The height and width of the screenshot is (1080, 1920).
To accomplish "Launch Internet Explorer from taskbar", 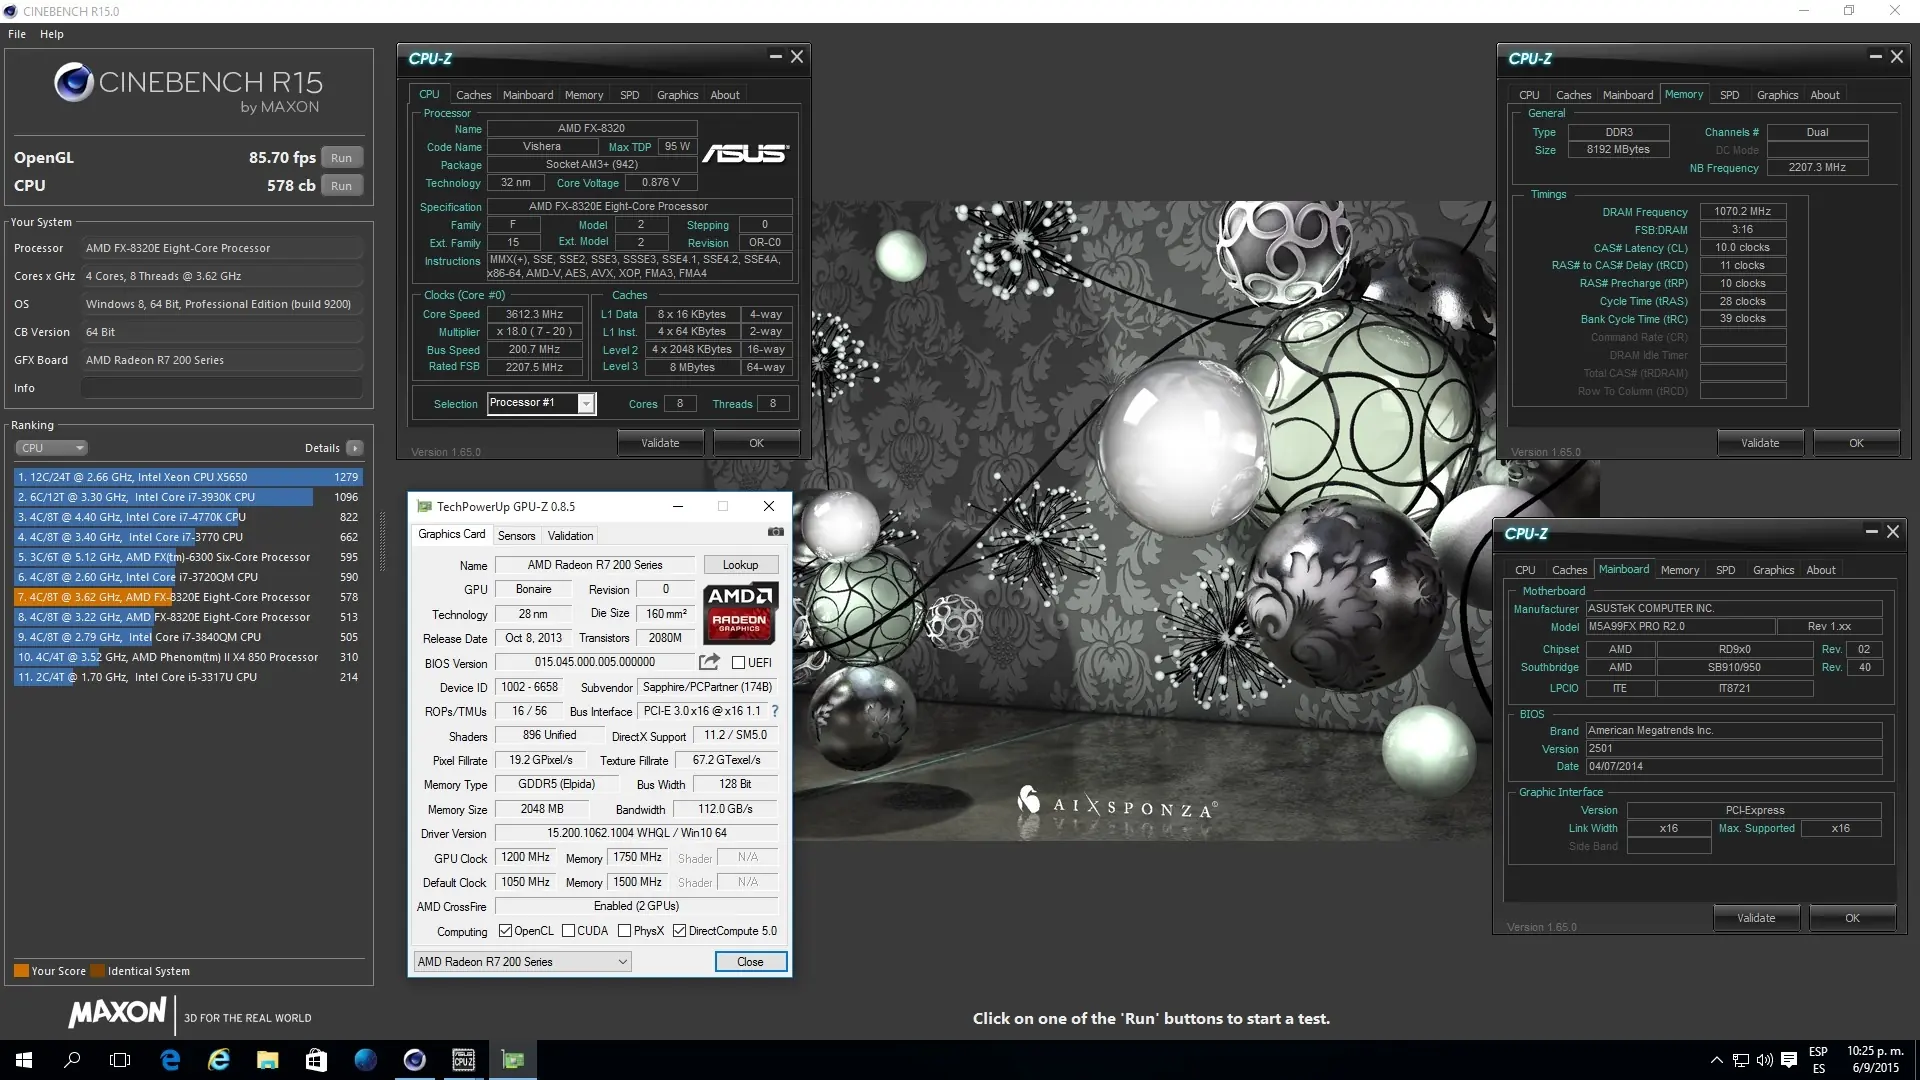I will pos(219,1060).
